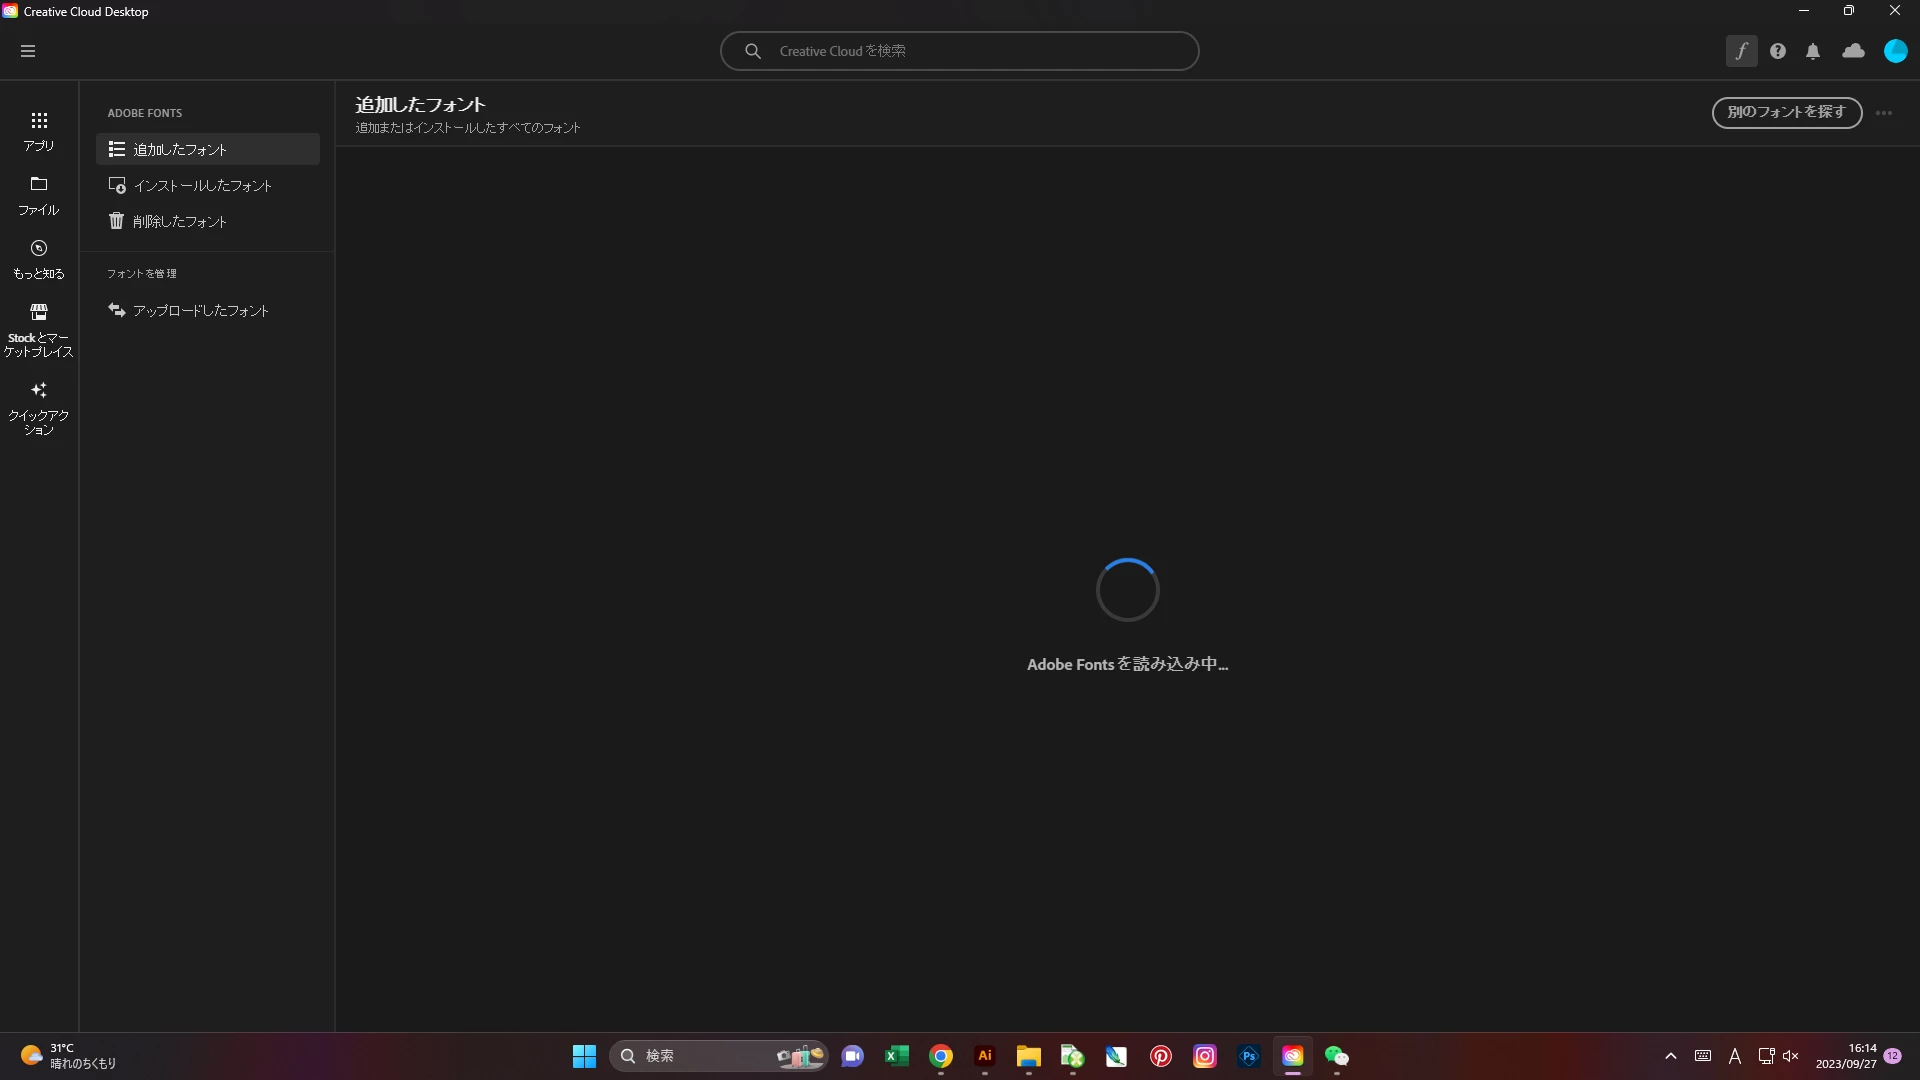This screenshot has width=1920, height=1080.
Task: Open the account profile avatar
Action: [x=1895, y=51]
